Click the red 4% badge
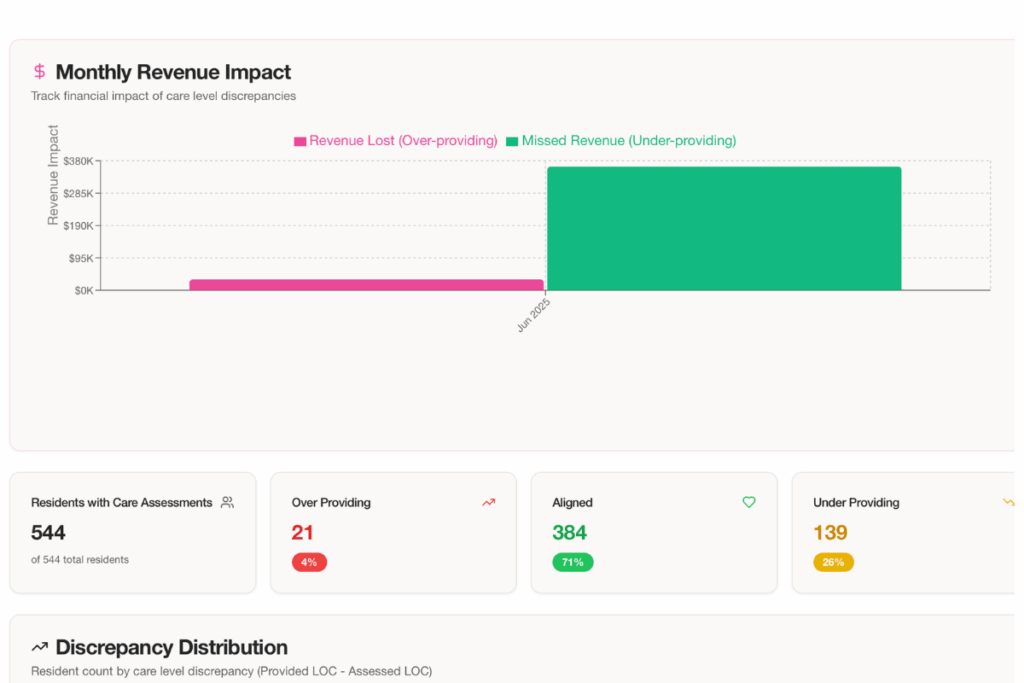Viewport: 1024px width, 683px height. (309, 562)
